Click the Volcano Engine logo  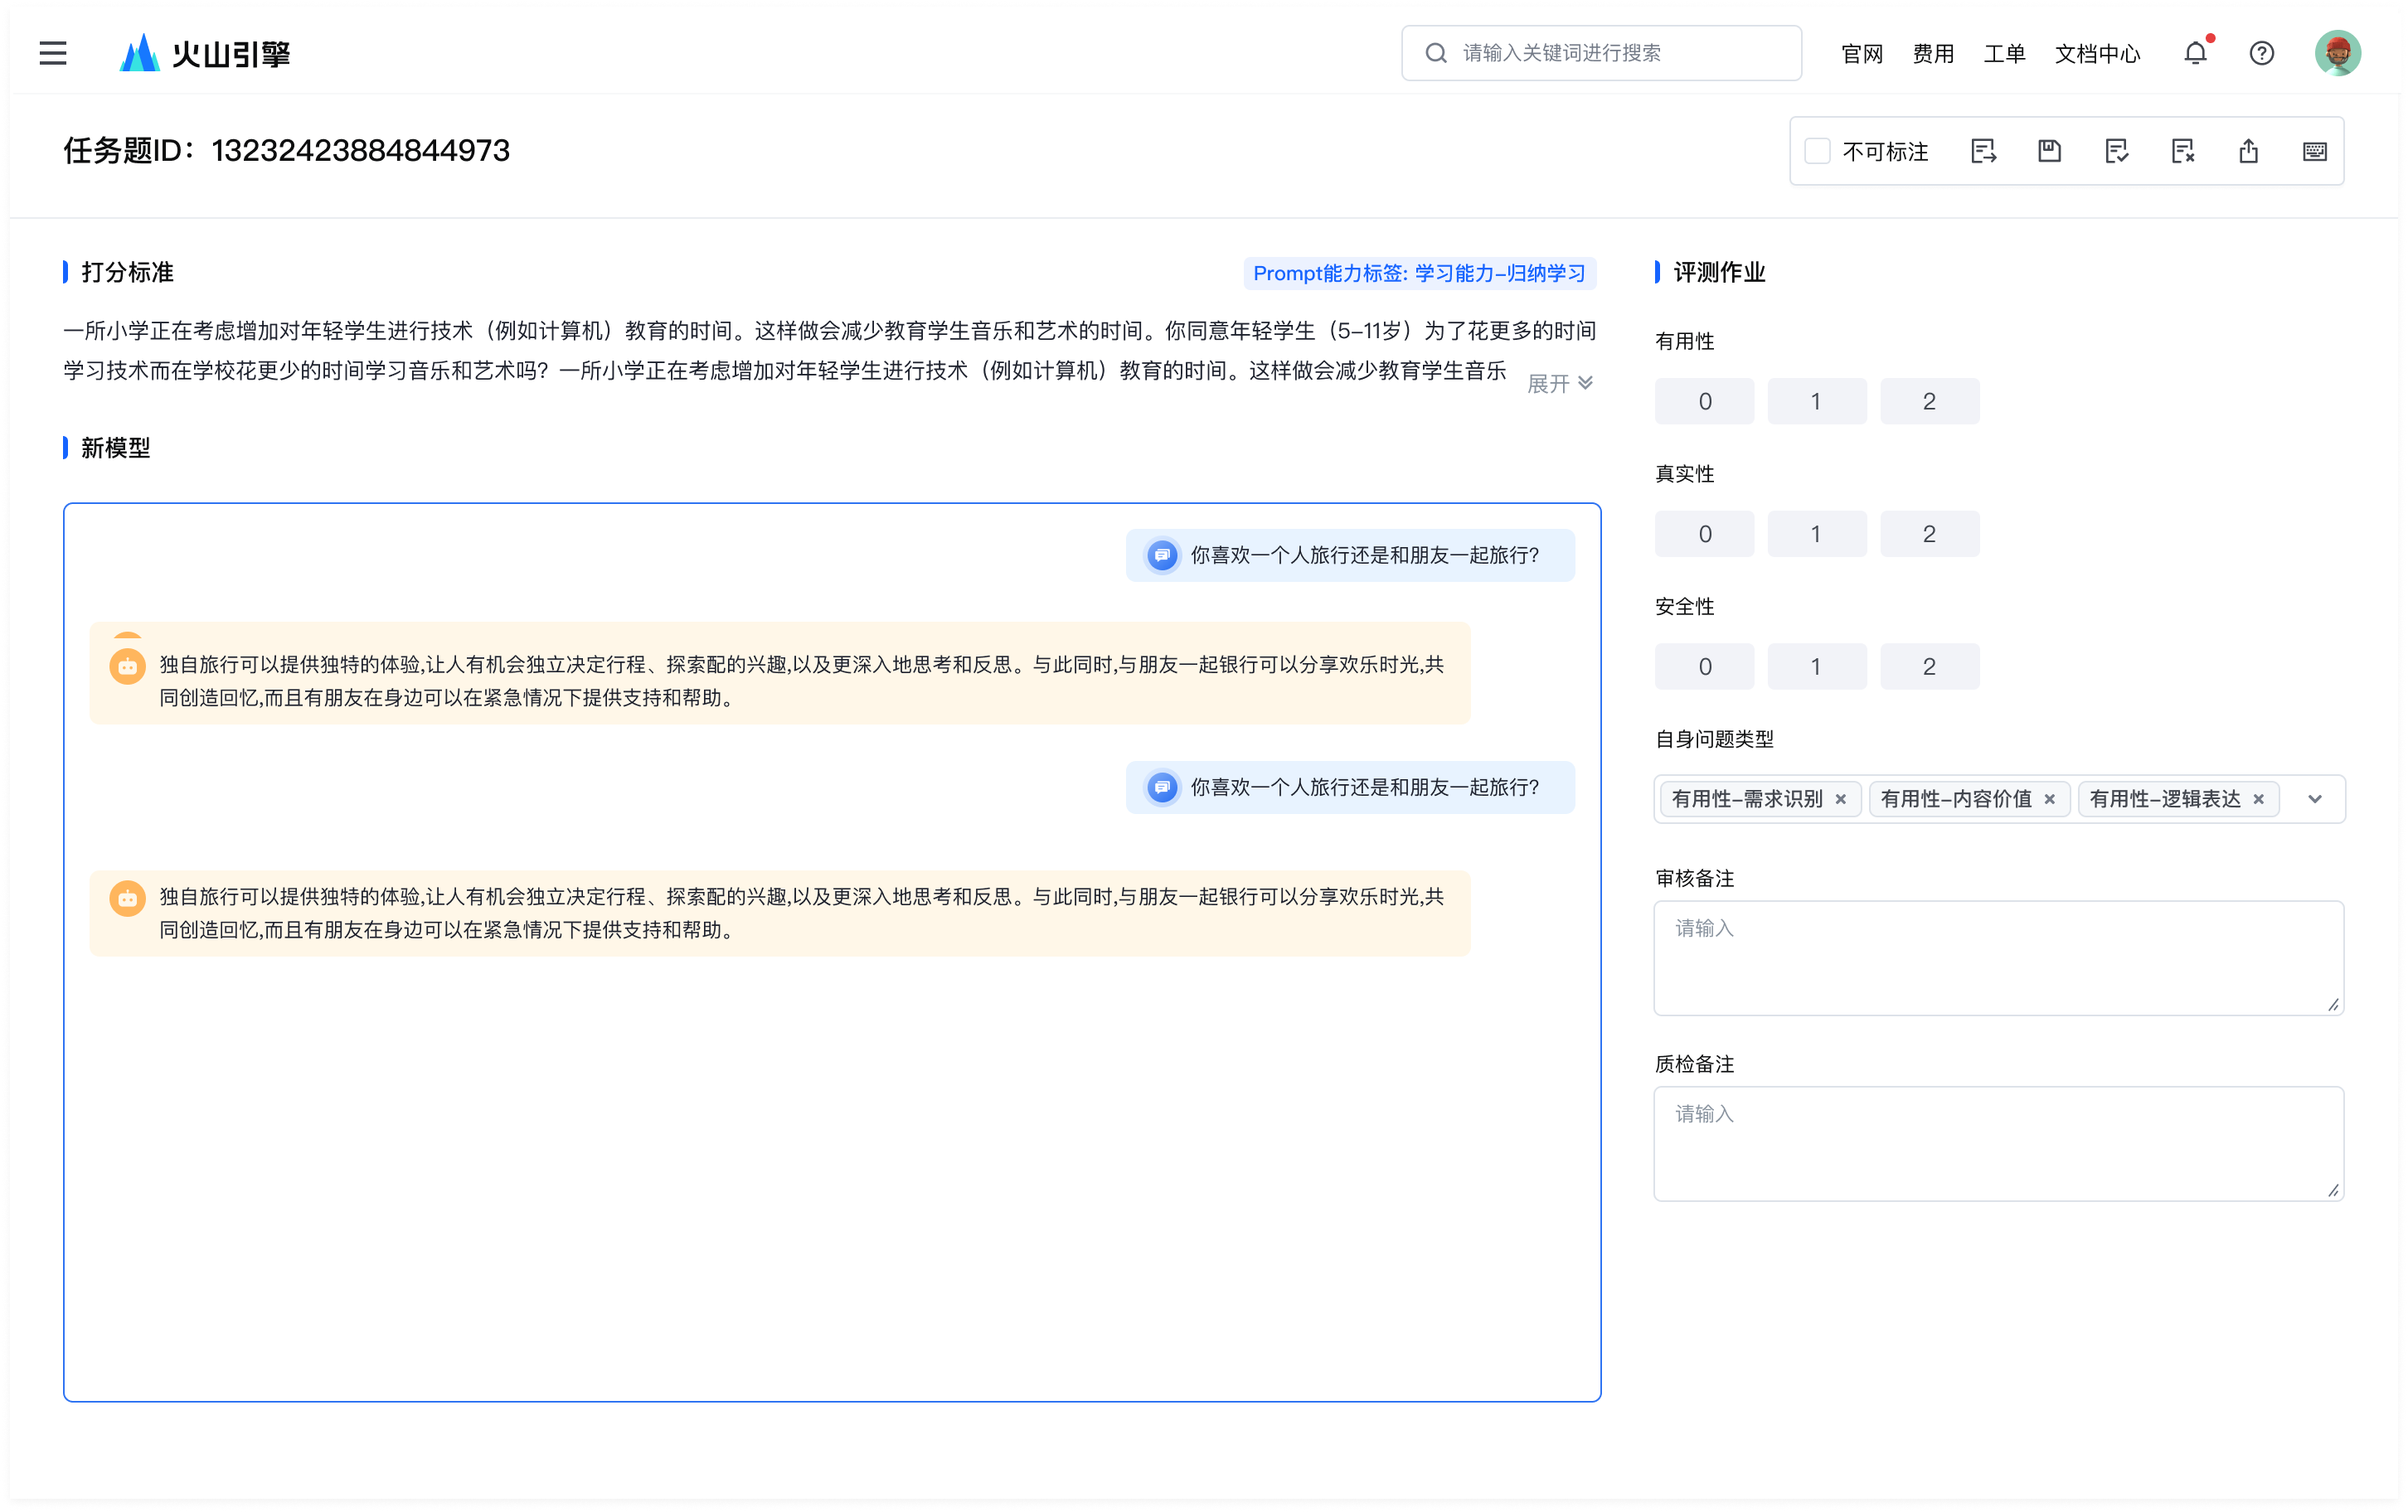tap(205, 53)
